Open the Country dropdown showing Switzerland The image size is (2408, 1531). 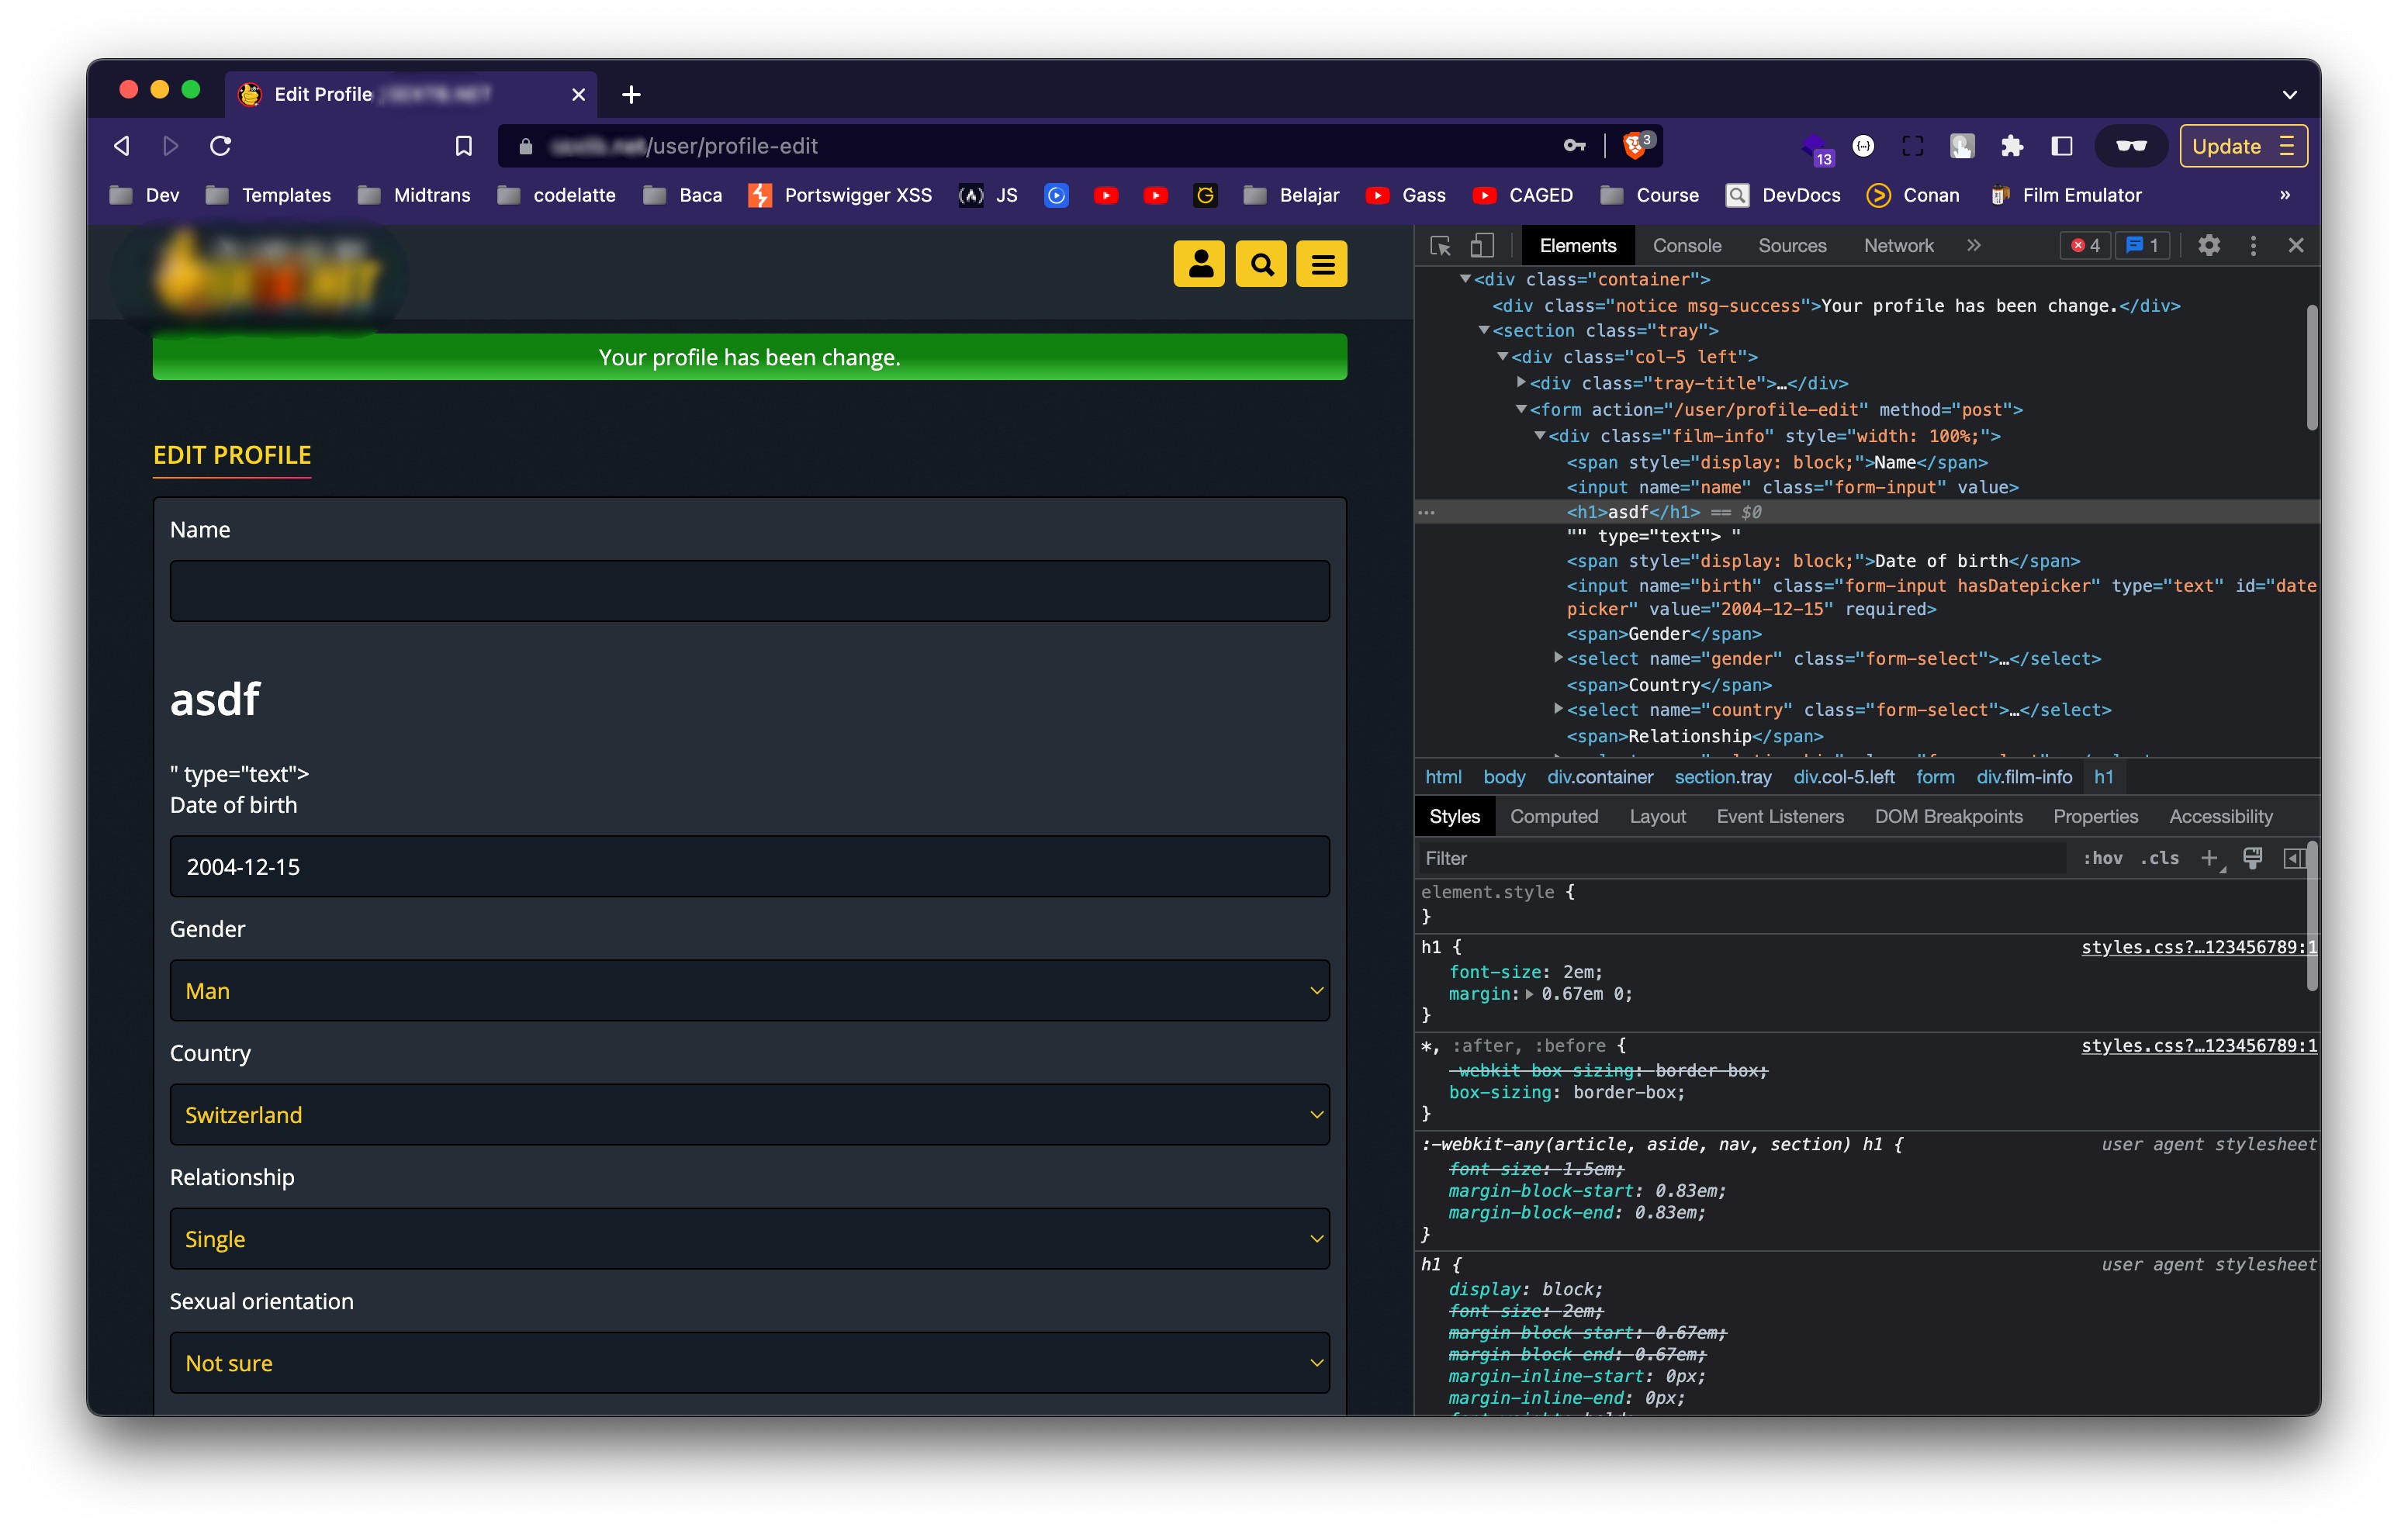point(749,1114)
